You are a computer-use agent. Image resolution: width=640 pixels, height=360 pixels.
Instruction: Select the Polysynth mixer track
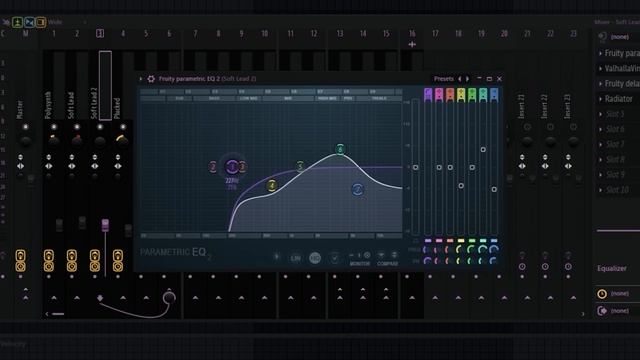click(48, 105)
